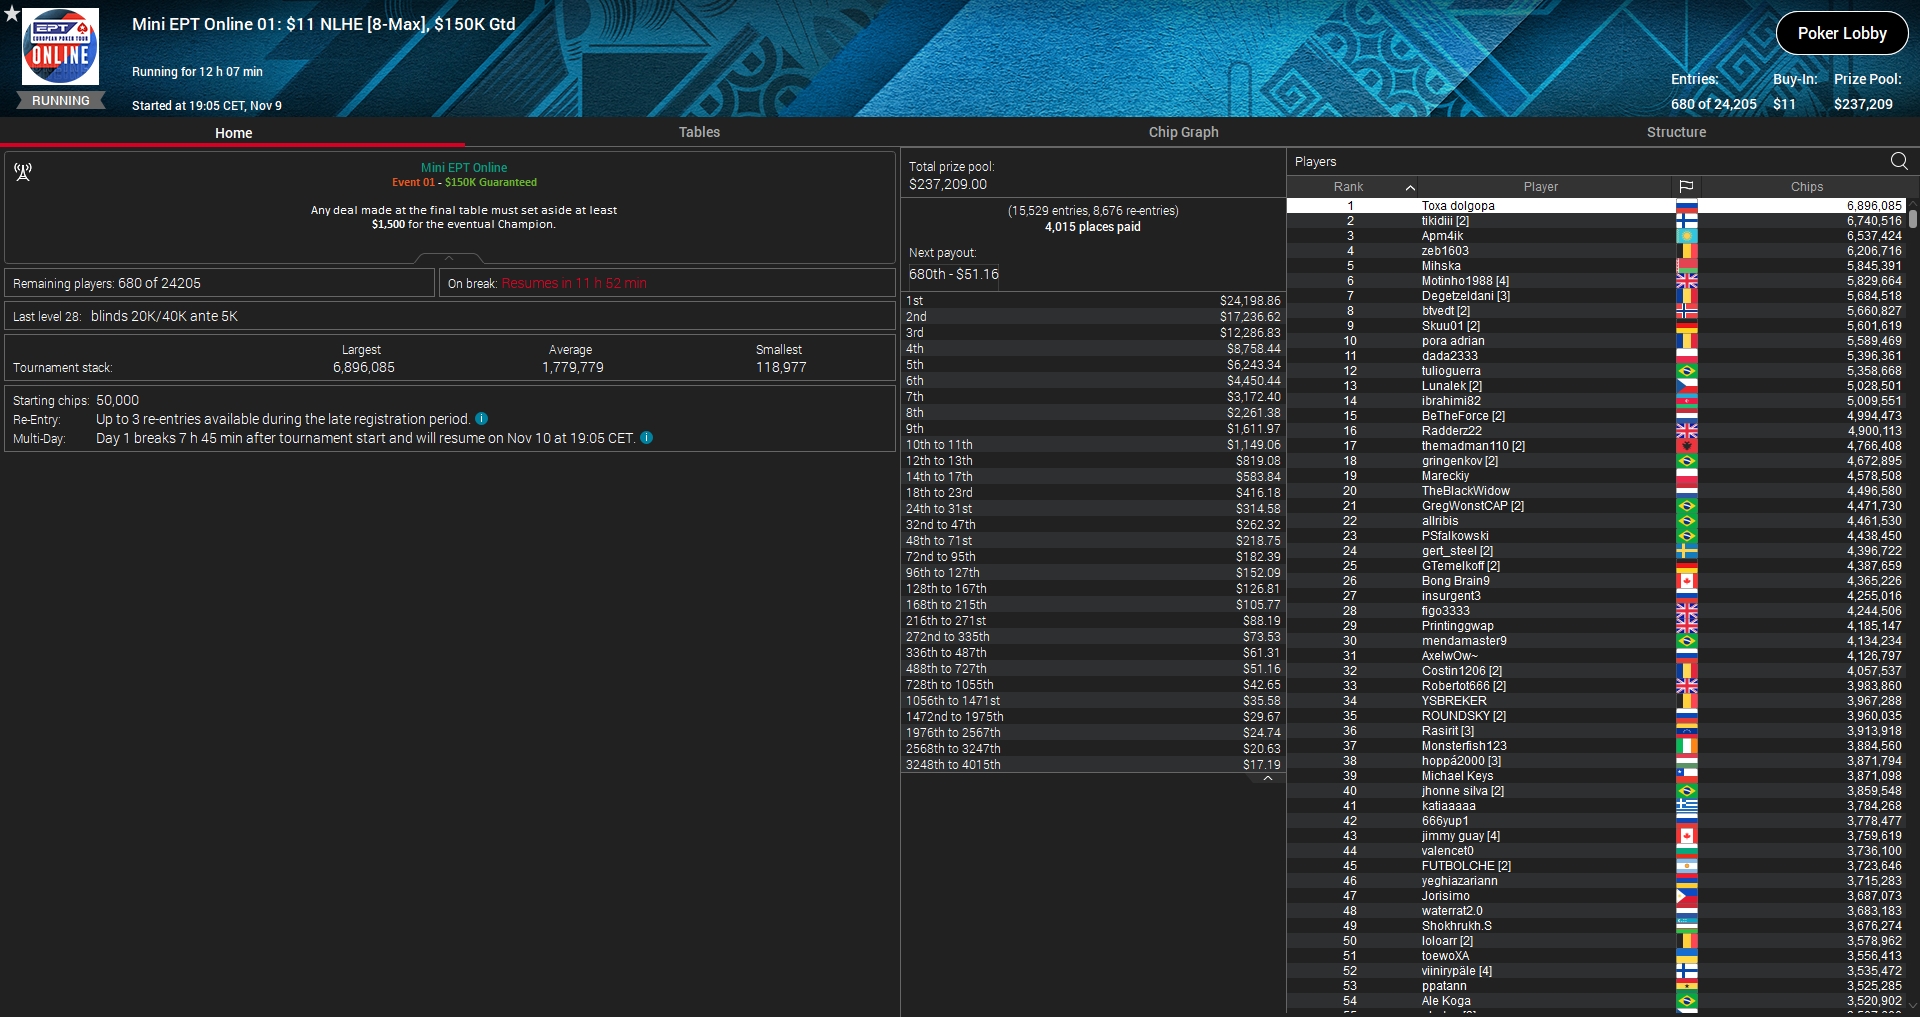The image size is (1920, 1017).
Task: Click Re-Entry info icon
Action: 482,419
